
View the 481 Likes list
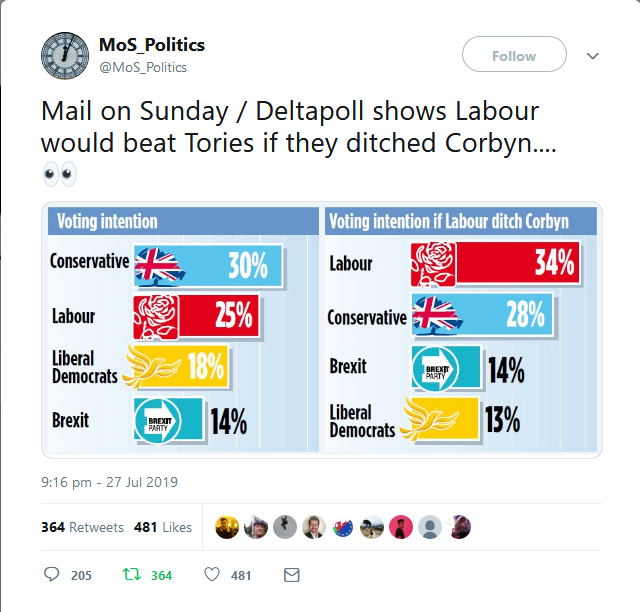(x=162, y=527)
